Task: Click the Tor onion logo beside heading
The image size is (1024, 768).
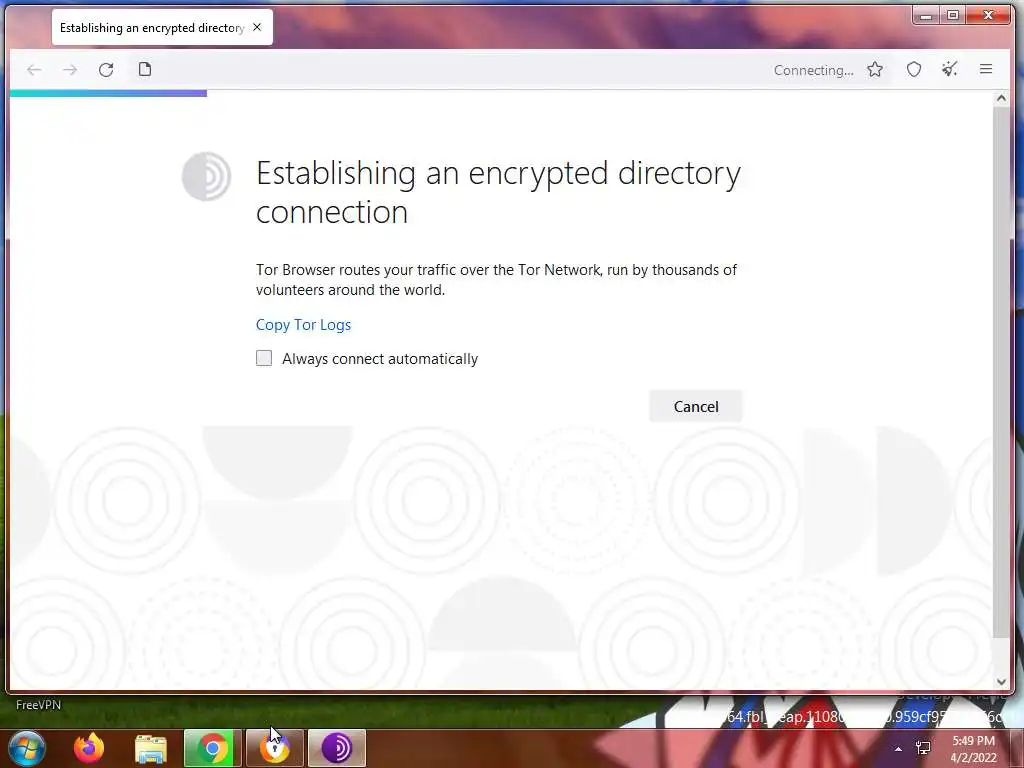Action: (206, 176)
